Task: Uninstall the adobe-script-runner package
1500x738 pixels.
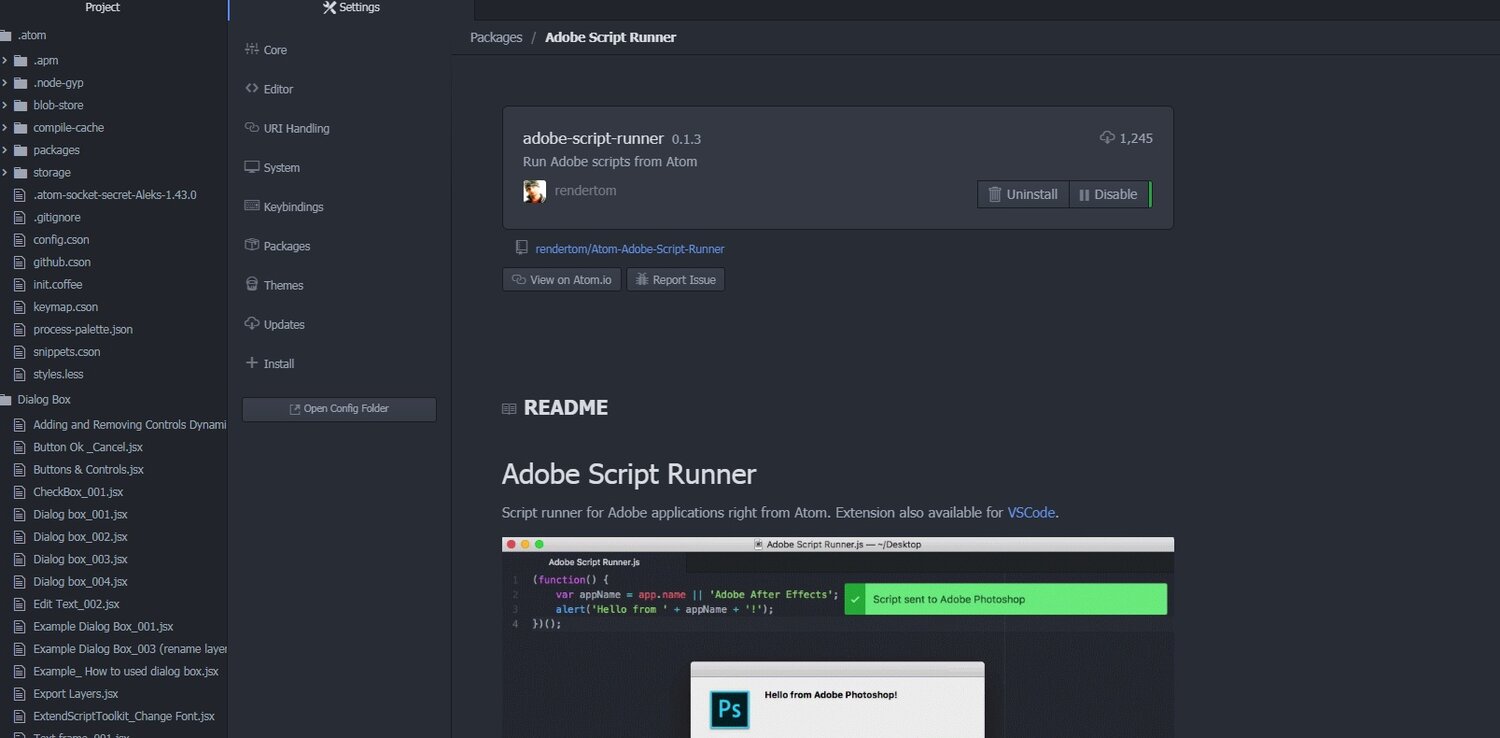Action: (x=1023, y=195)
